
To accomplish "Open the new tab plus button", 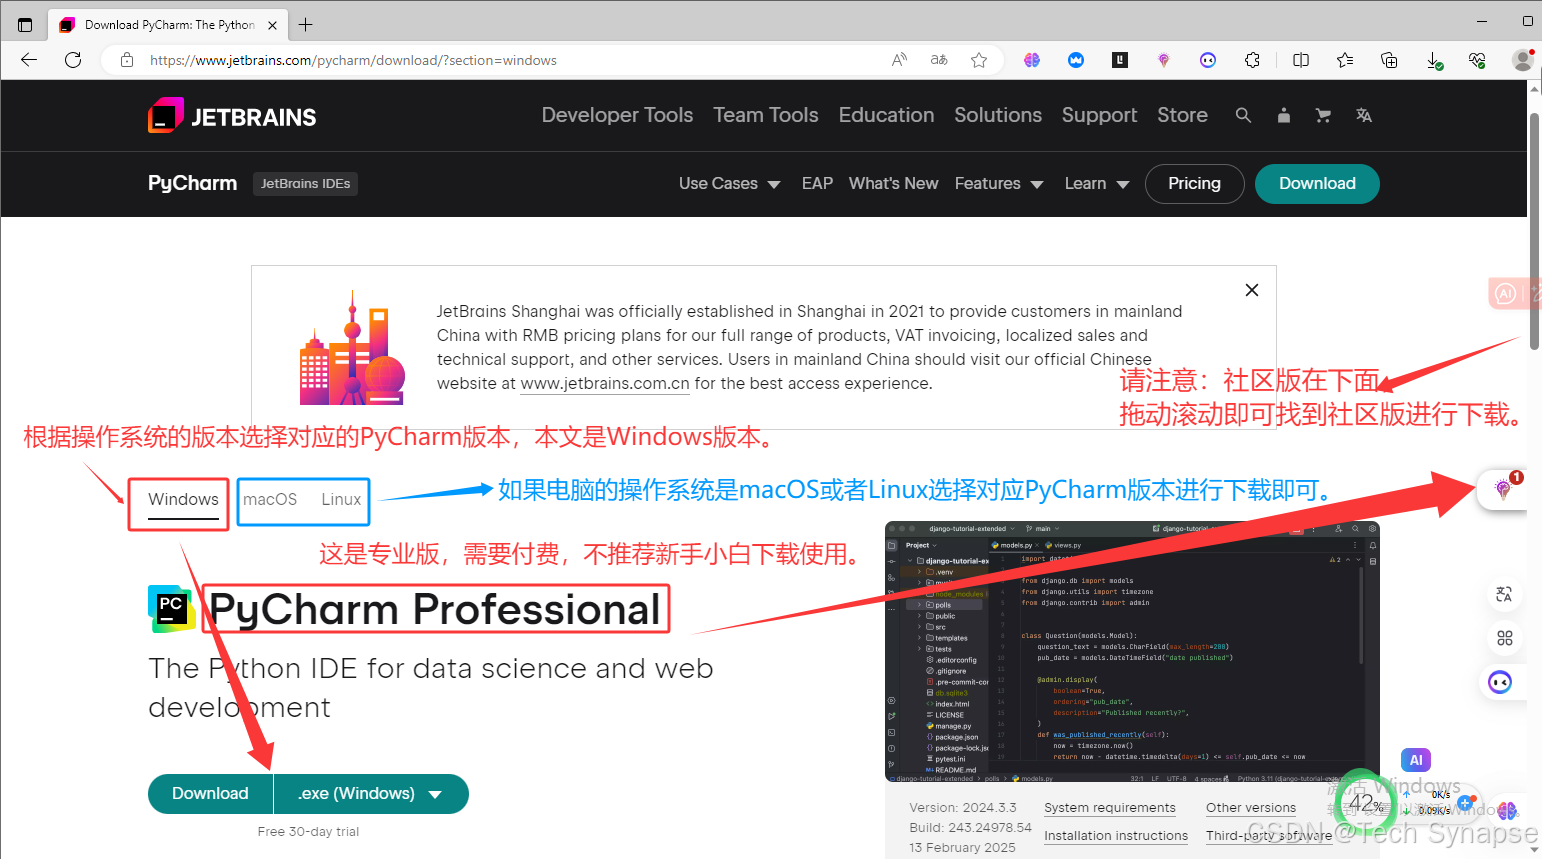I will (x=306, y=25).
